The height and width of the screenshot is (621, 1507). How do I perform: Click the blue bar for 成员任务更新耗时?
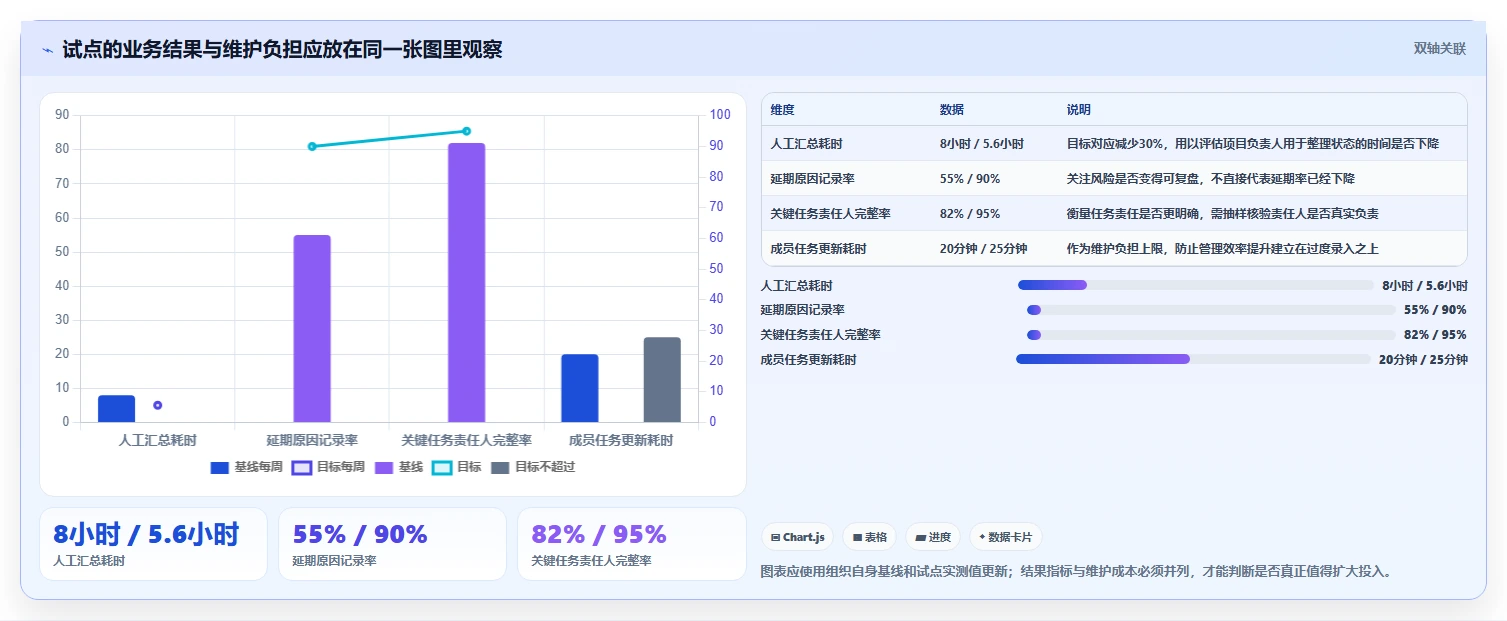click(580, 388)
